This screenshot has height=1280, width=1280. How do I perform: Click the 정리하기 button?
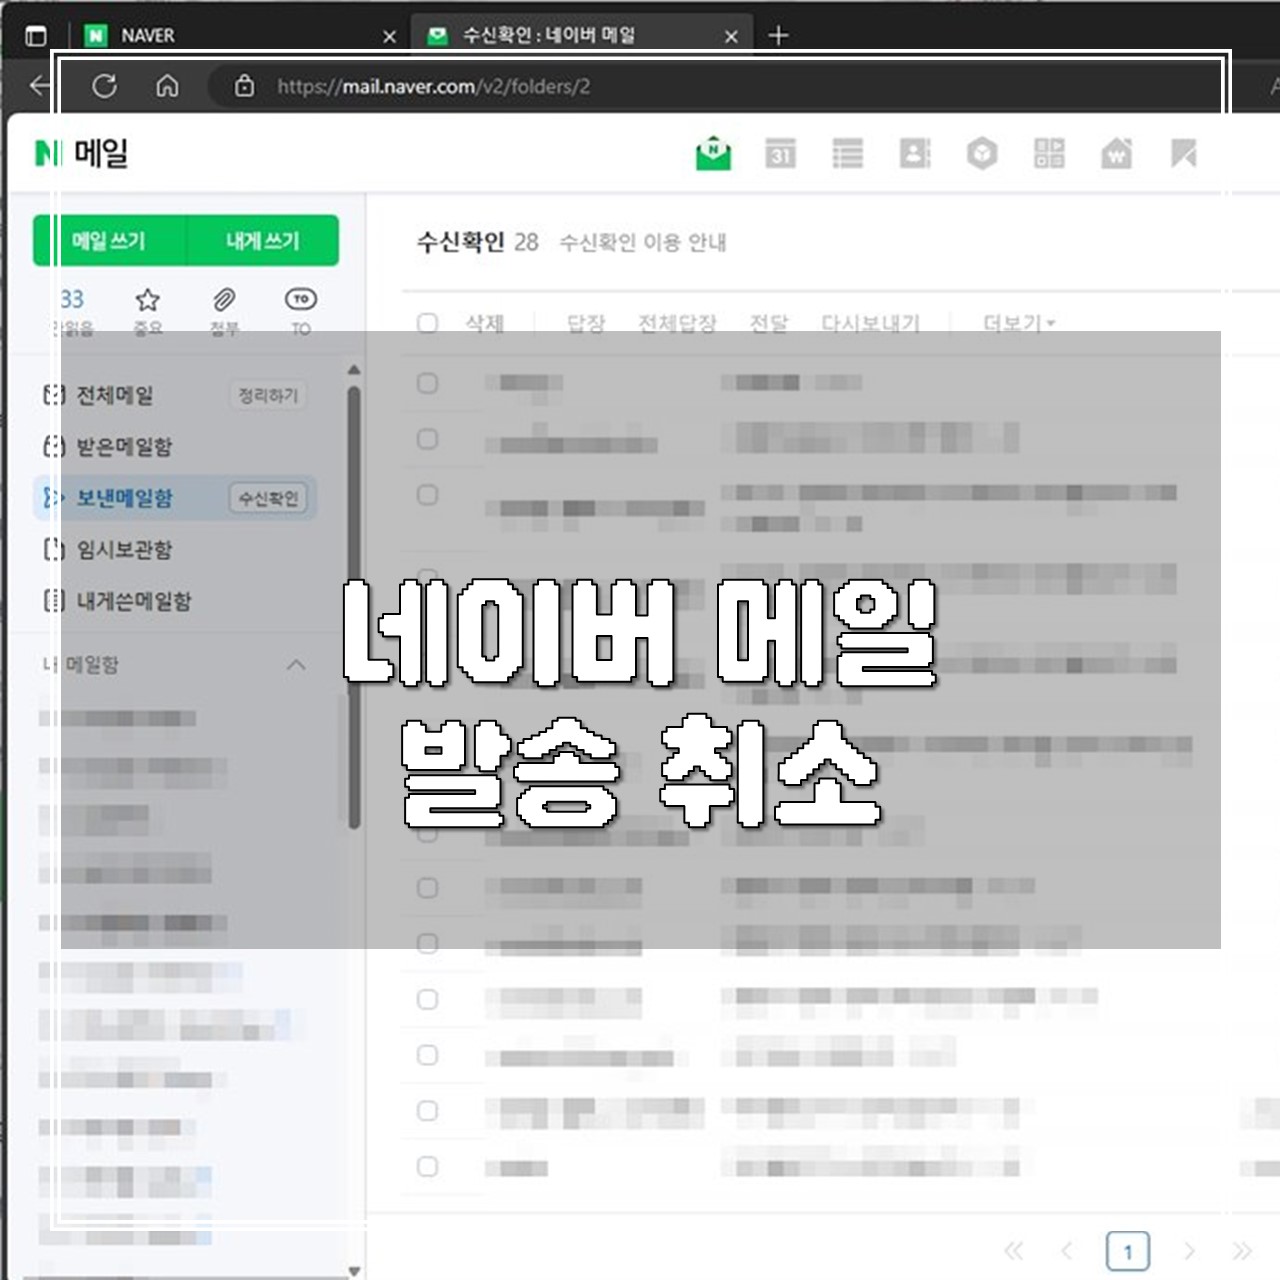pos(268,395)
